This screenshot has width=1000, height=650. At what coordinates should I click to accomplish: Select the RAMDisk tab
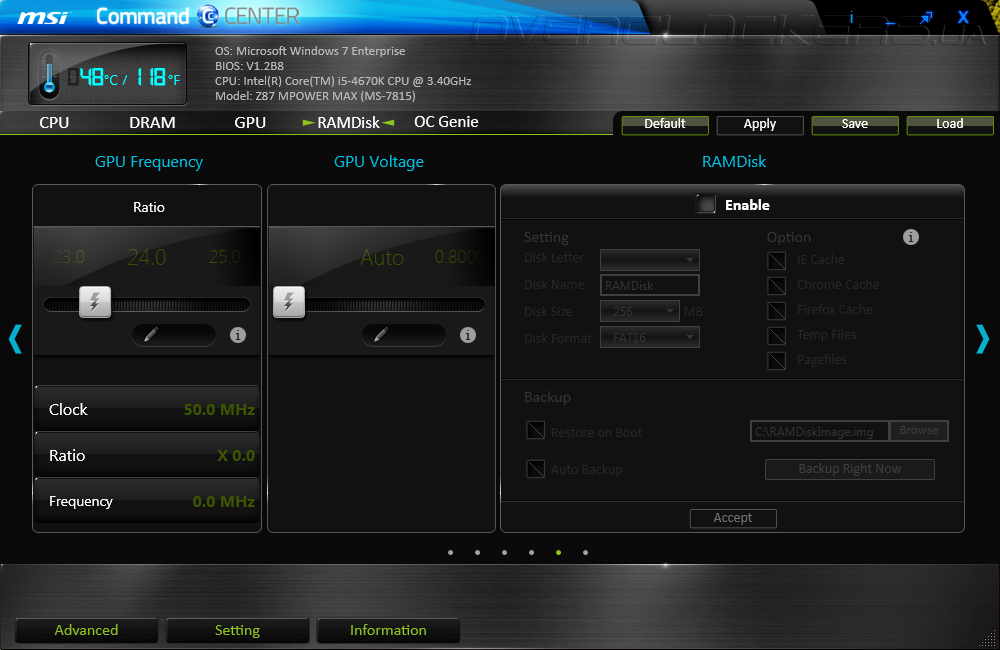pyautogui.click(x=348, y=122)
